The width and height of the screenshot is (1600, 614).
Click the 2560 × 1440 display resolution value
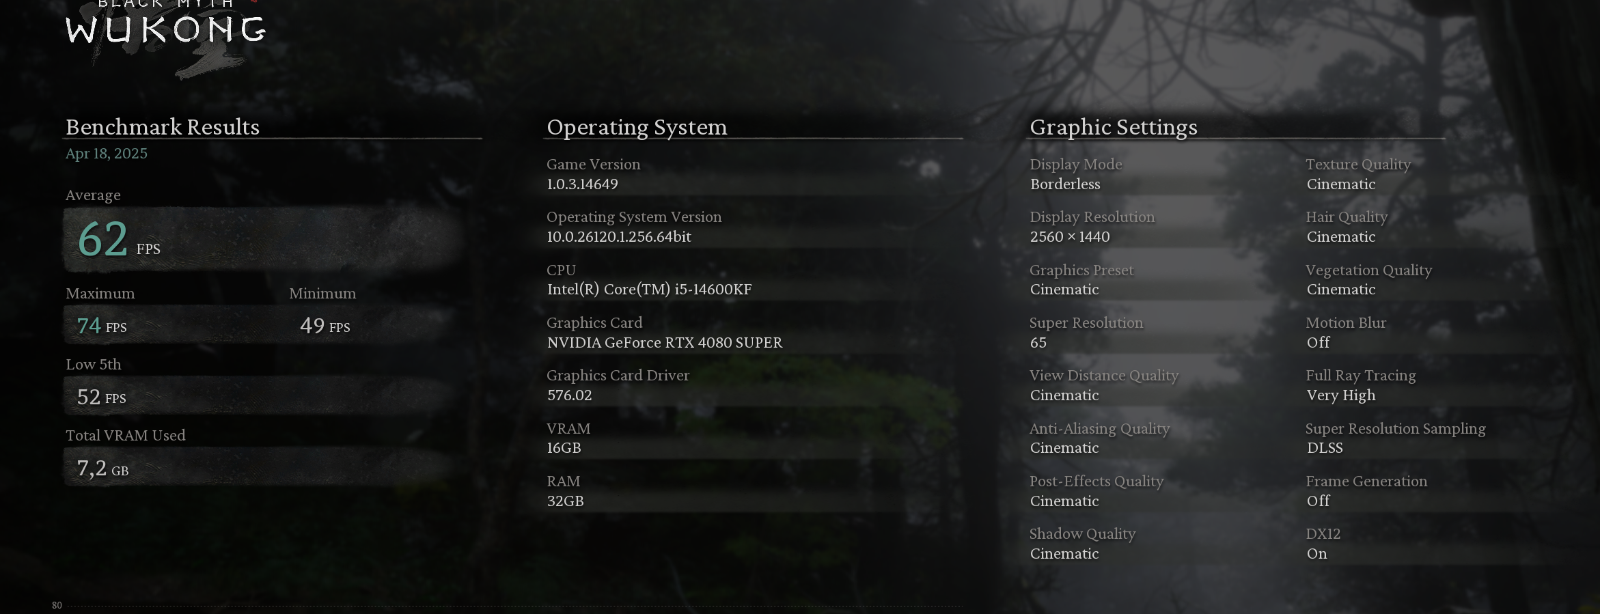(1070, 237)
